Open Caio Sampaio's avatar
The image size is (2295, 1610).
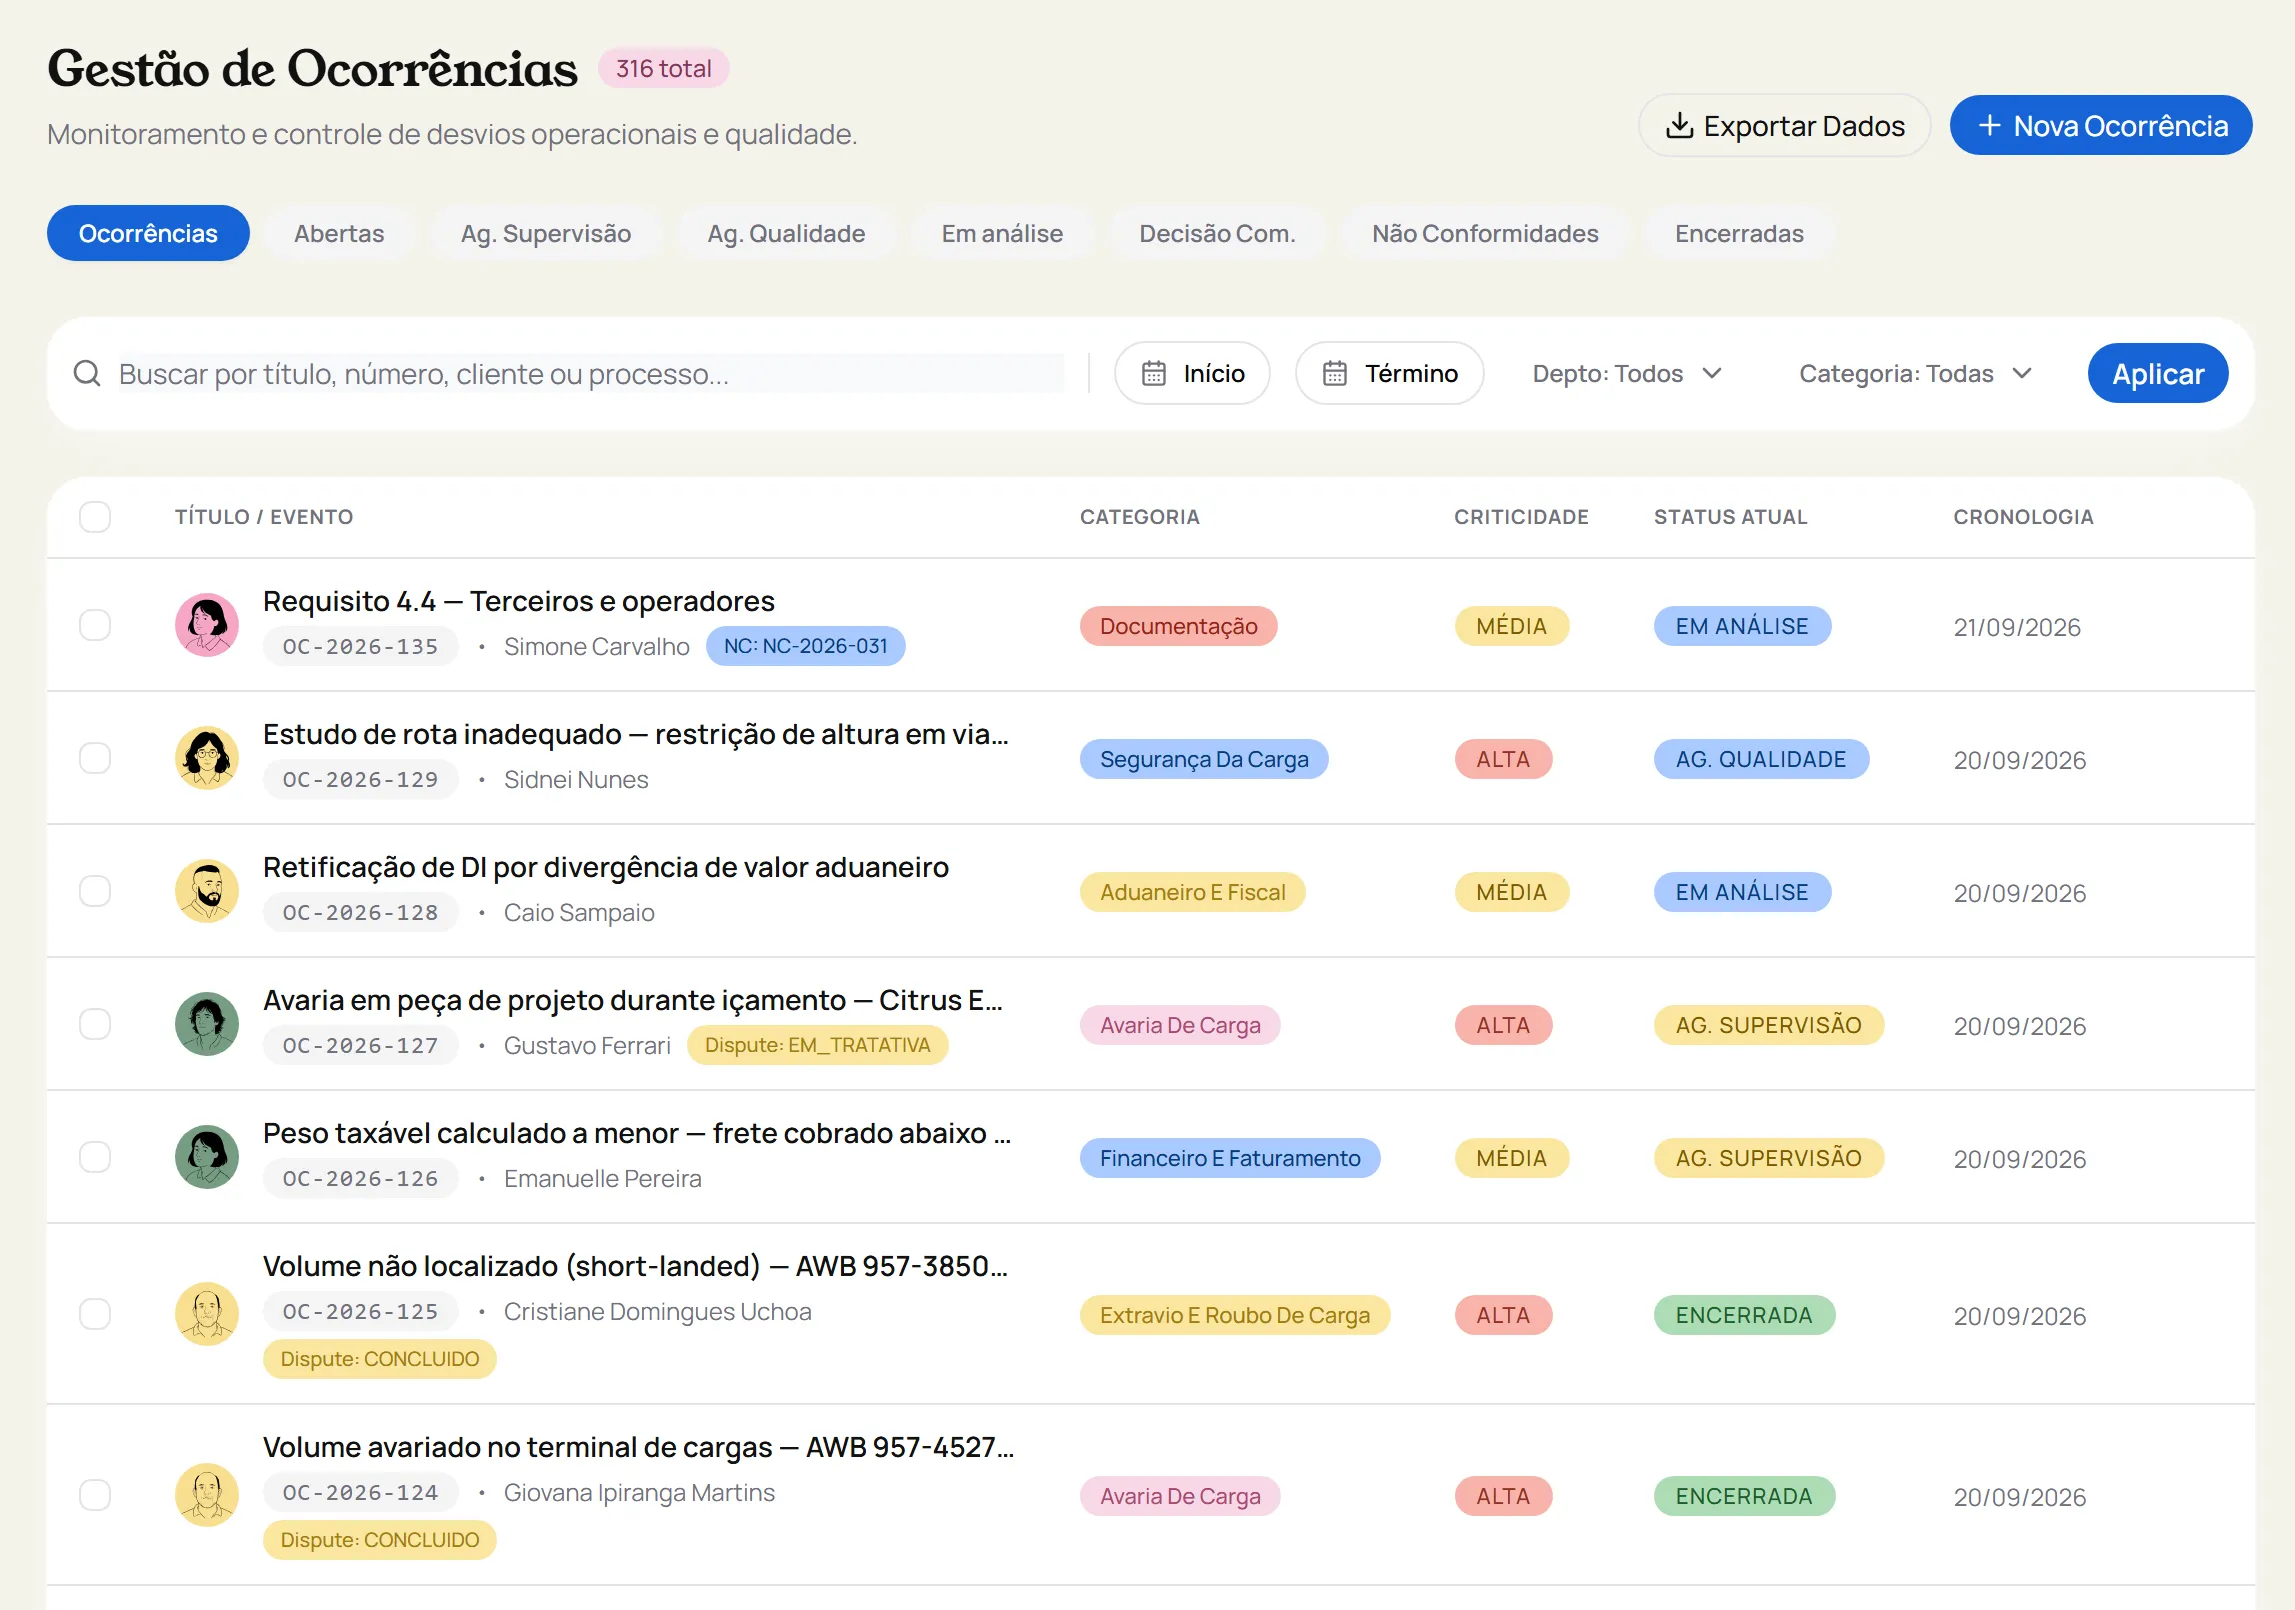[x=207, y=891]
